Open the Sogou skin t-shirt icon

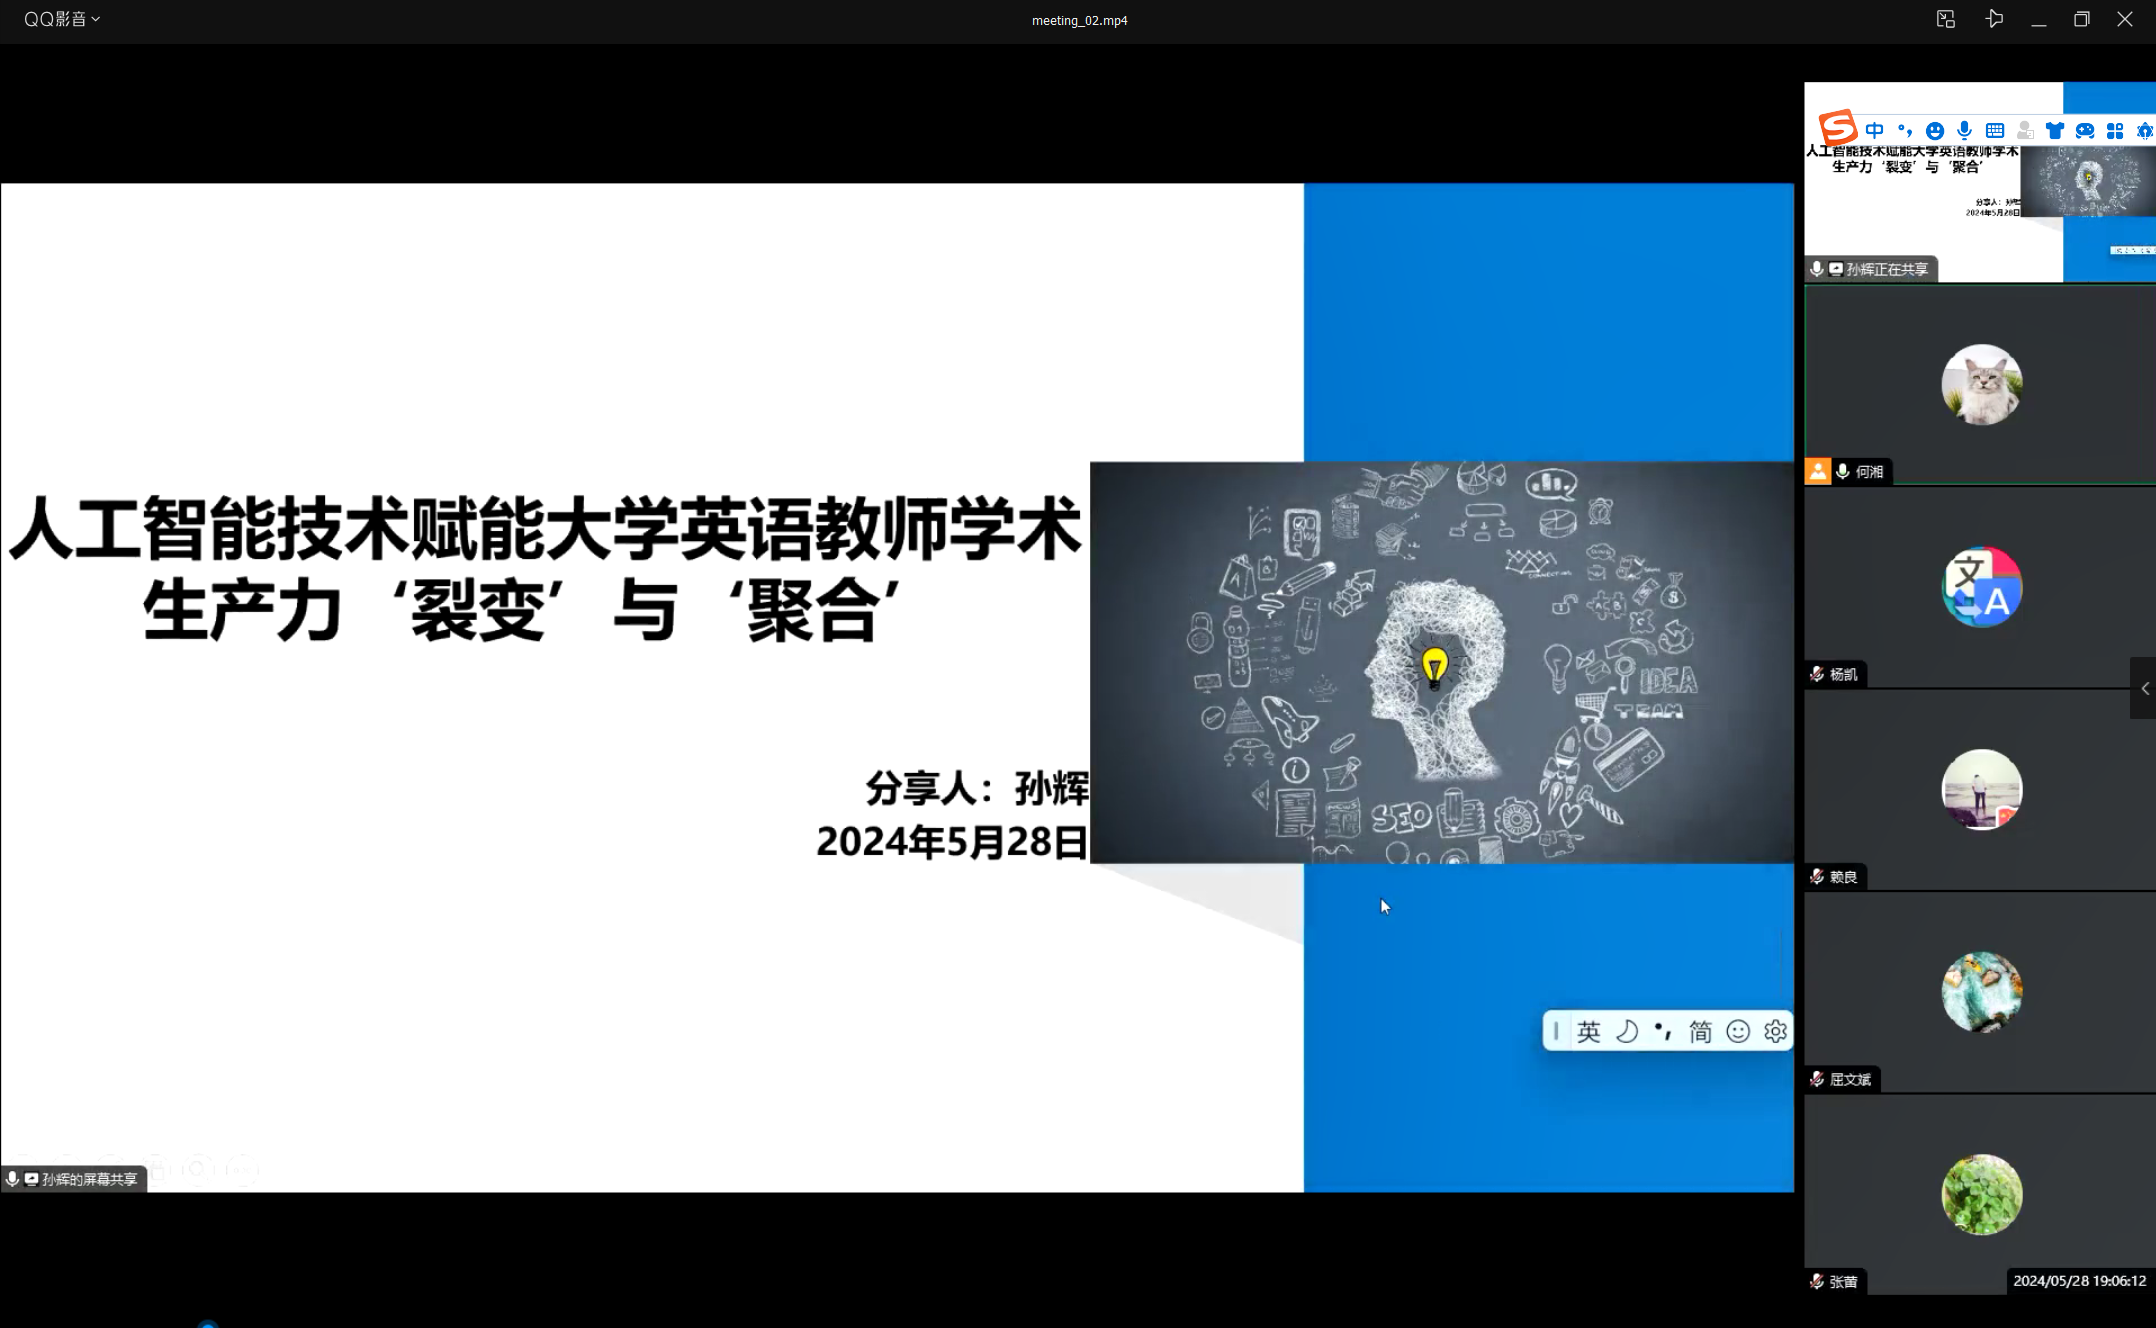tap(2055, 131)
